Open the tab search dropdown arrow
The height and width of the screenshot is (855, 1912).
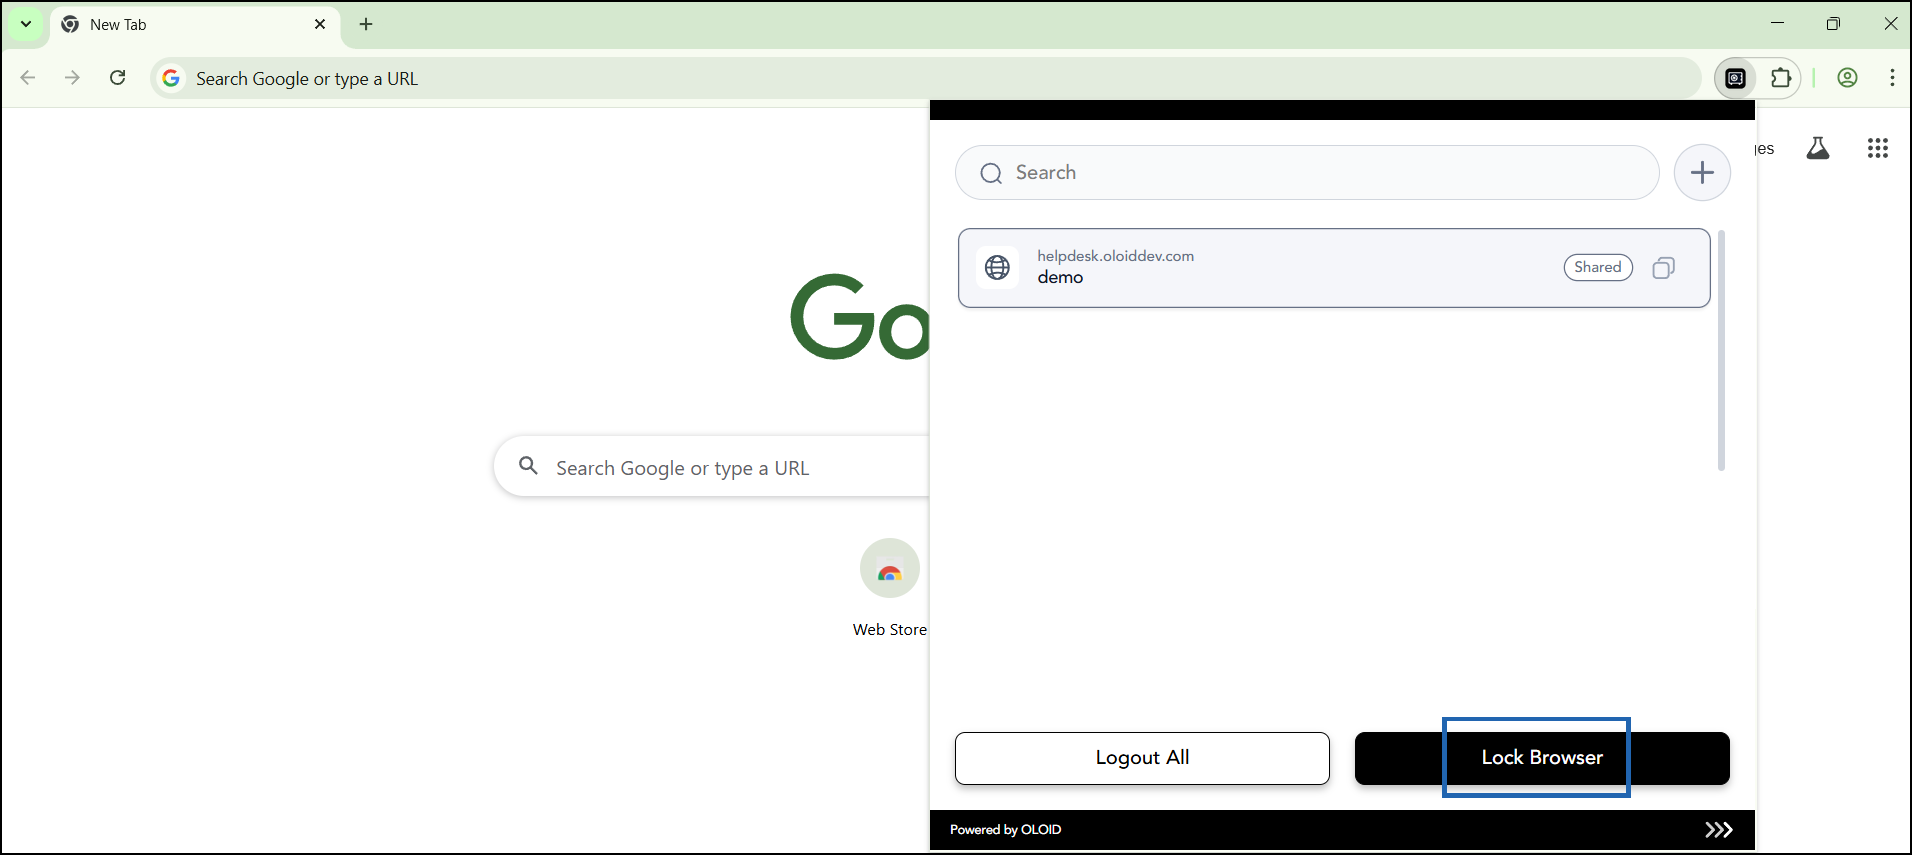(26, 24)
